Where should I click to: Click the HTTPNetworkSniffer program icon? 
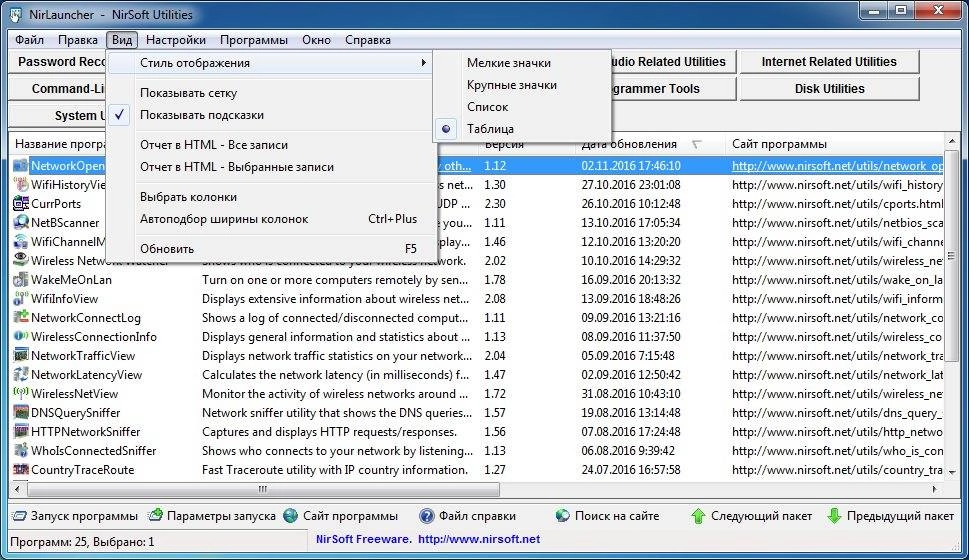point(21,431)
